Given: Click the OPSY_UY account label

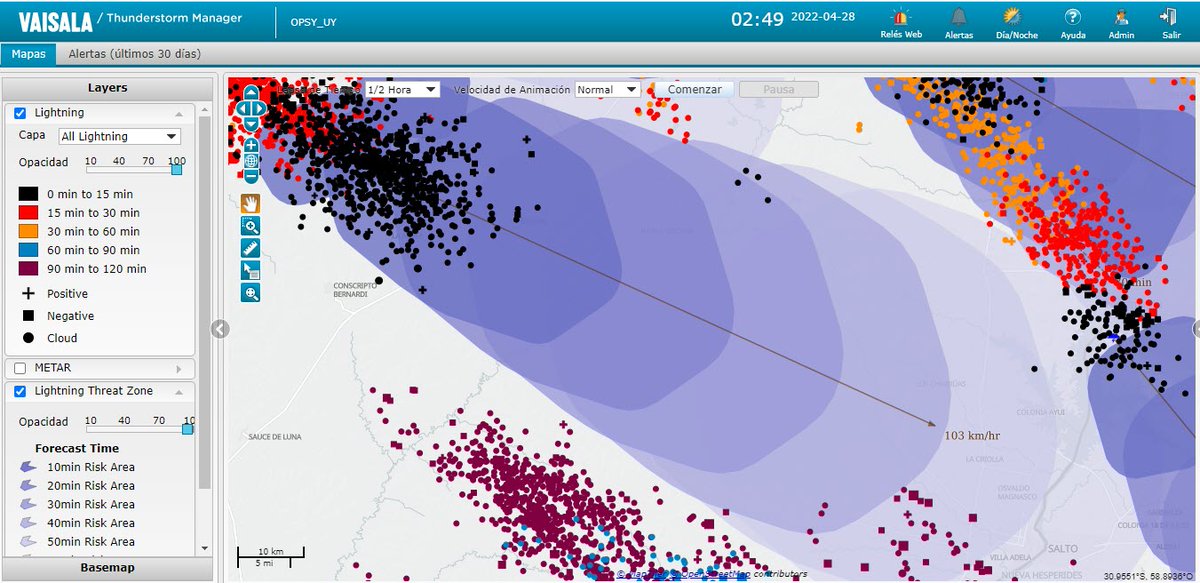Looking at the screenshot, I should (x=313, y=21).
